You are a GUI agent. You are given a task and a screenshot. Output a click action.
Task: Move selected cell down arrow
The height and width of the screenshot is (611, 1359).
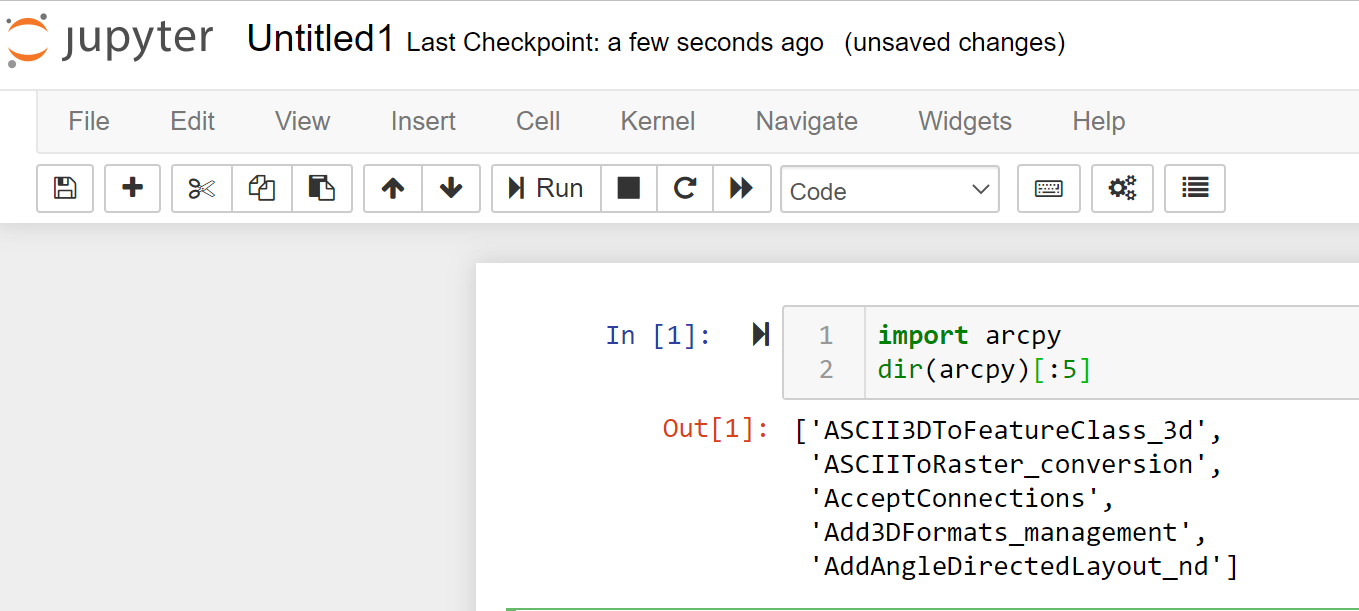(x=451, y=188)
